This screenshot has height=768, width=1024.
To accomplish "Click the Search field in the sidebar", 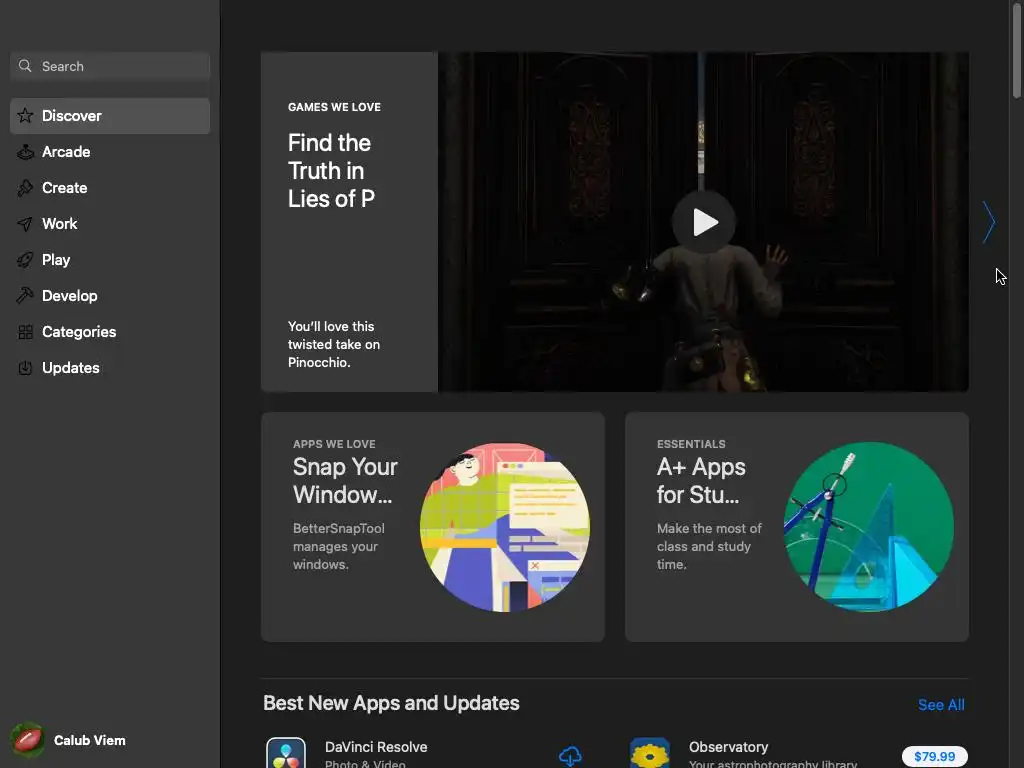I will click(110, 66).
